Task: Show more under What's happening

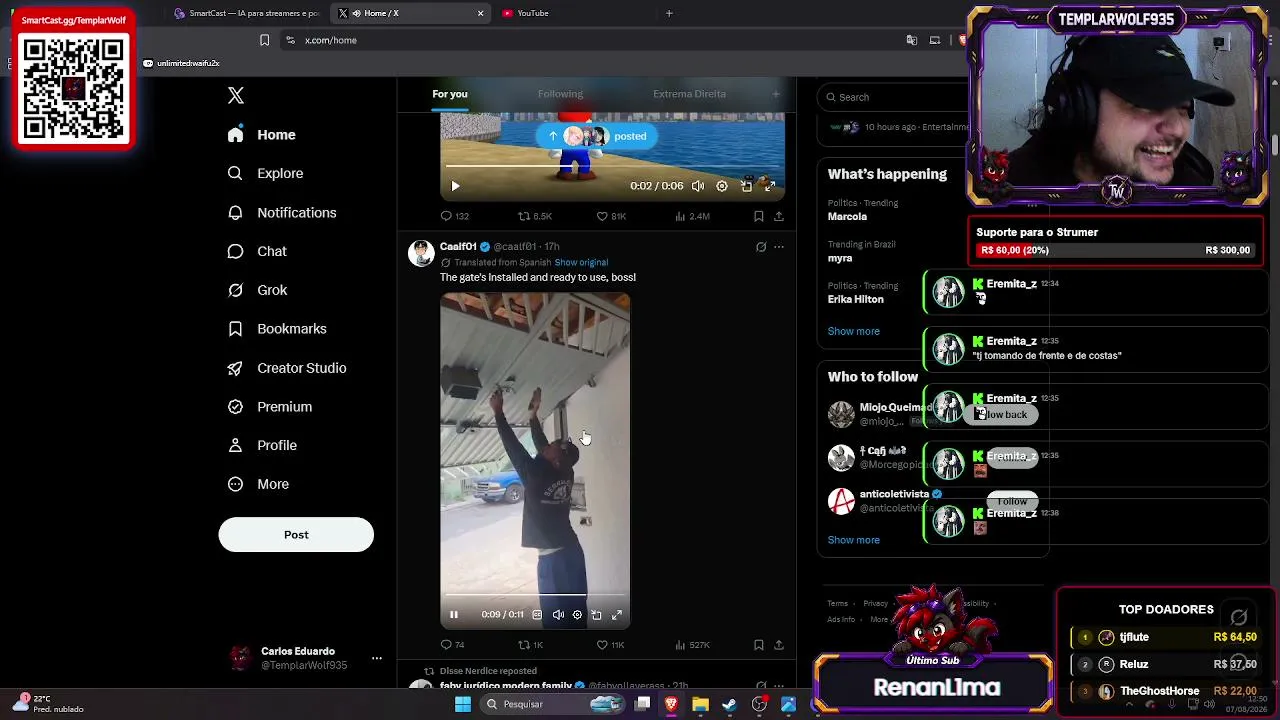Action: [x=854, y=331]
